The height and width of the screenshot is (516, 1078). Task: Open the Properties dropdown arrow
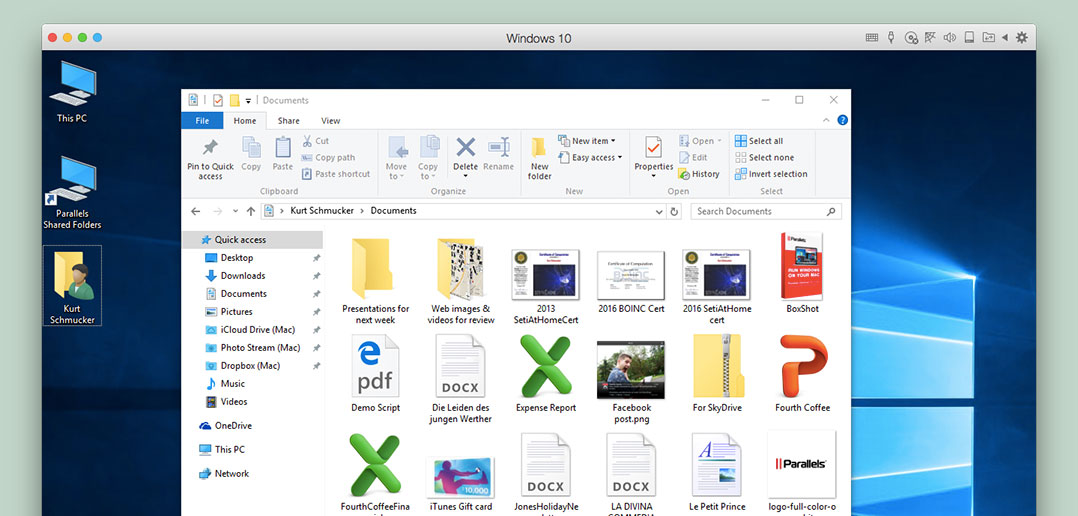tap(653, 176)
